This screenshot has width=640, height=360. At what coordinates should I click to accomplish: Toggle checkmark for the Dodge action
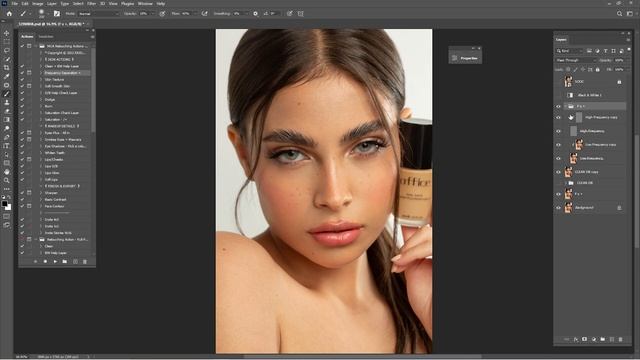coord(22,99)
